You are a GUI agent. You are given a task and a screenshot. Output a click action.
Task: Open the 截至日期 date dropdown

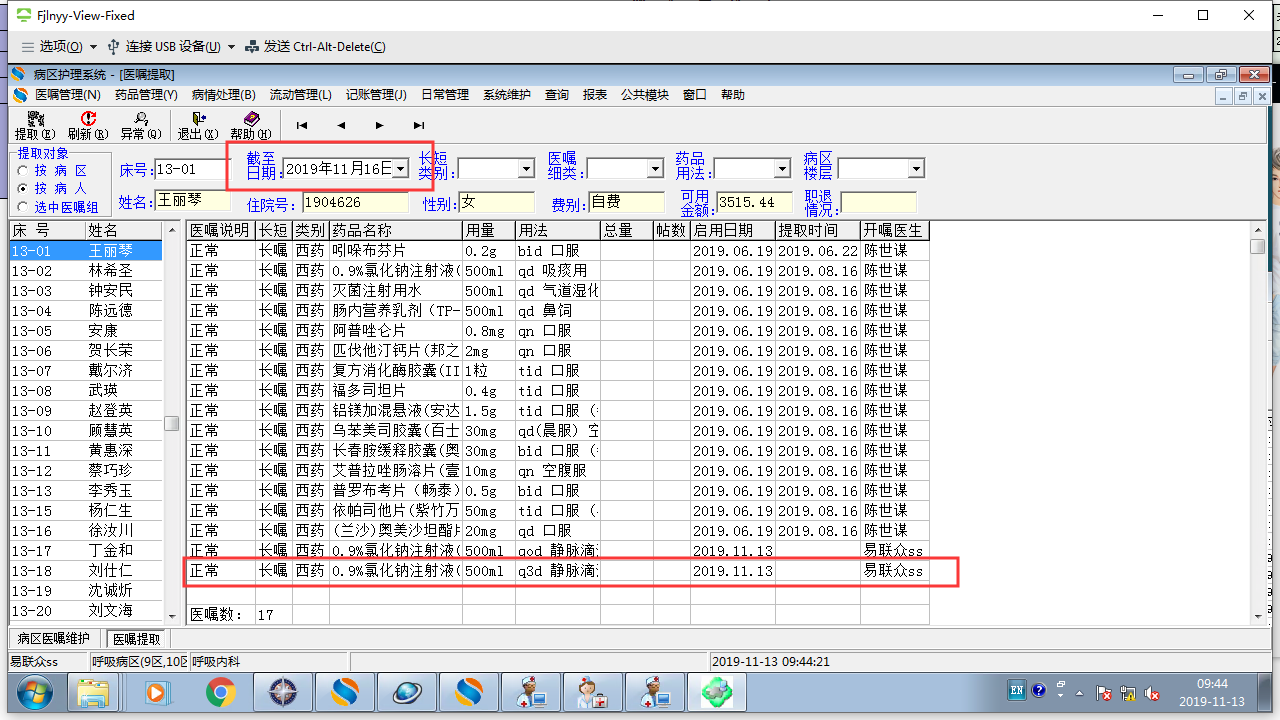coord(401,169)
